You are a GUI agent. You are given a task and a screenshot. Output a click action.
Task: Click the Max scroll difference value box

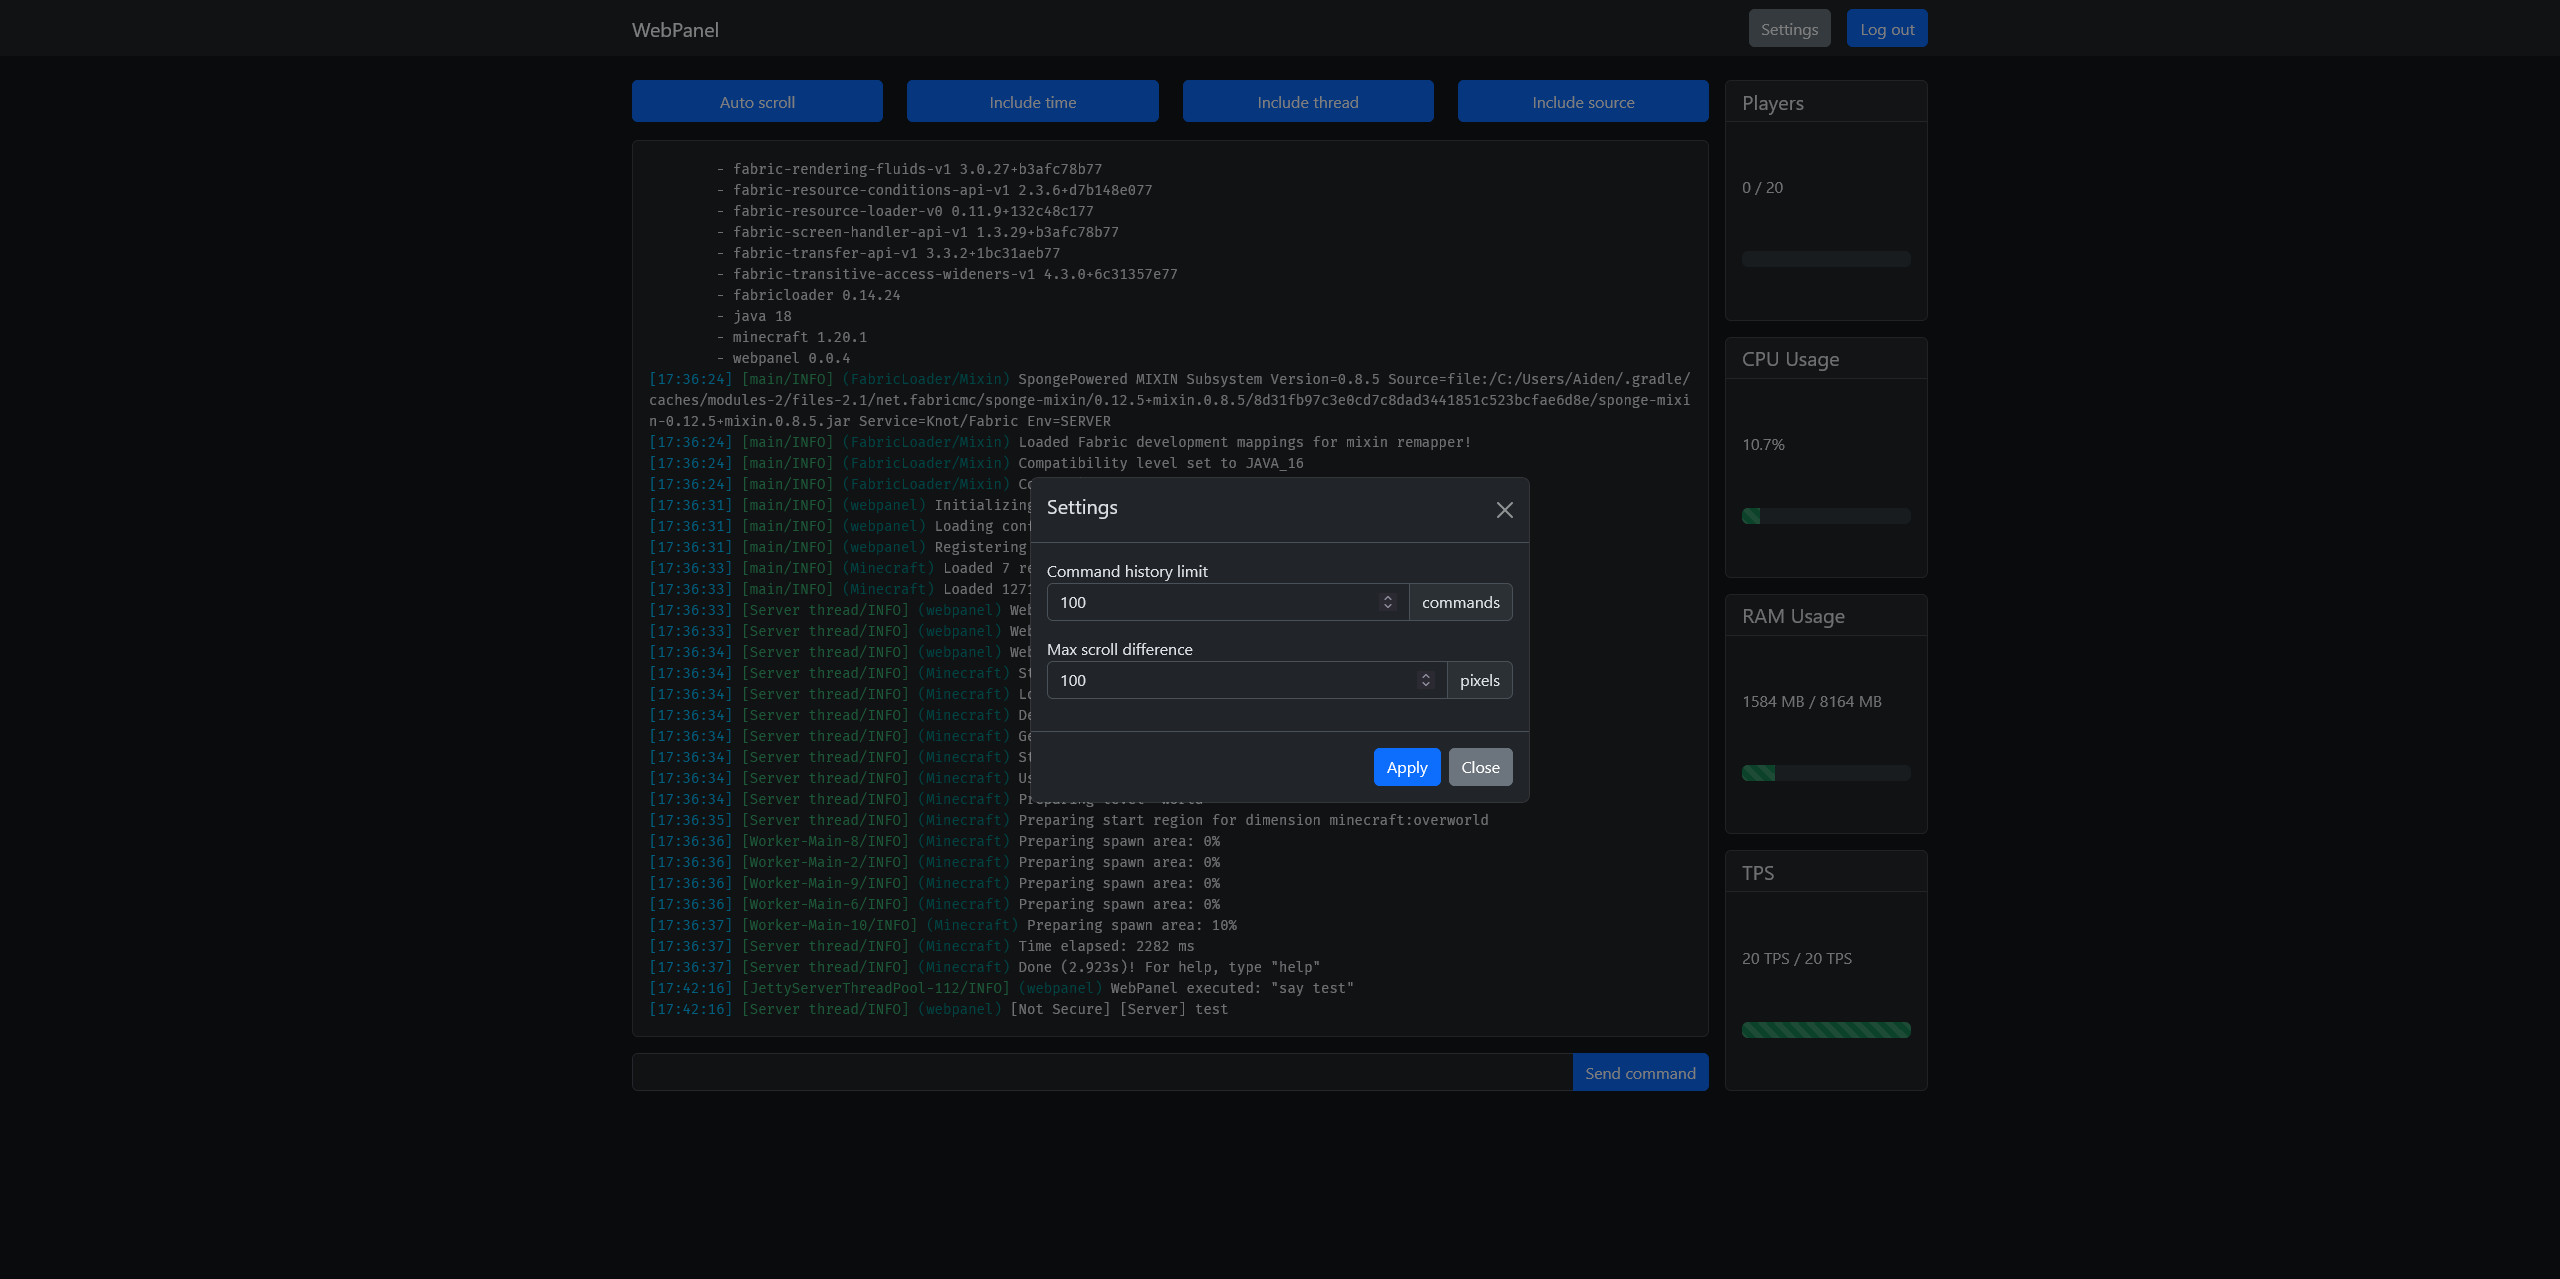tap(1230, 680)
